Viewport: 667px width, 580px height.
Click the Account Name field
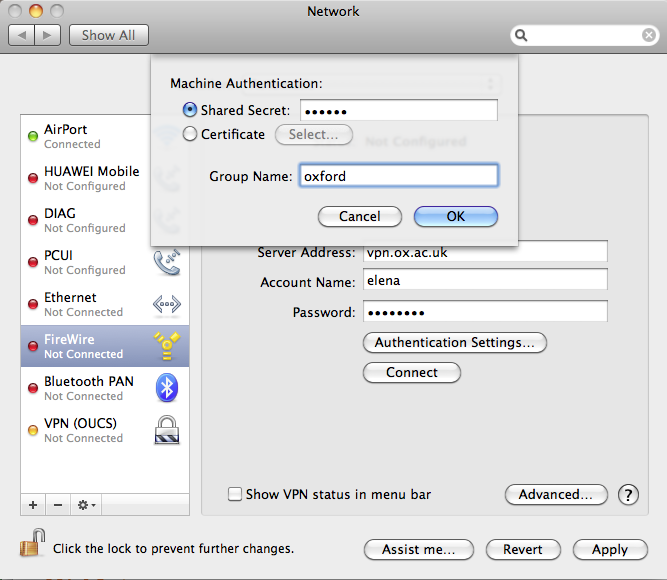485,280
